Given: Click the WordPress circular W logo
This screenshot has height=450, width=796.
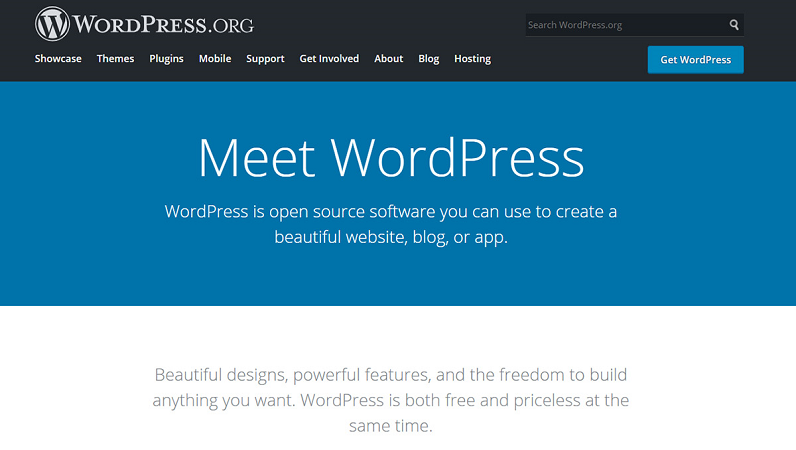Looking at the screenshot, I should coord(52,24).
